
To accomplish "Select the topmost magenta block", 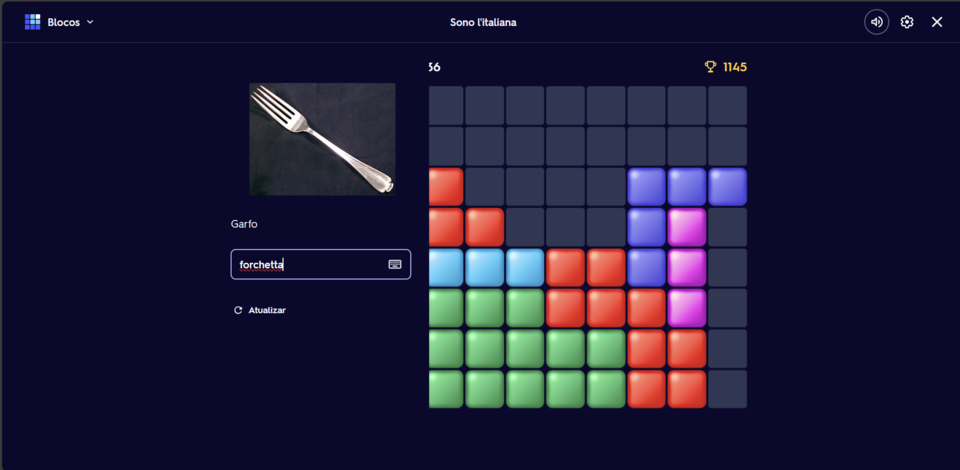I will coord(687,227).
